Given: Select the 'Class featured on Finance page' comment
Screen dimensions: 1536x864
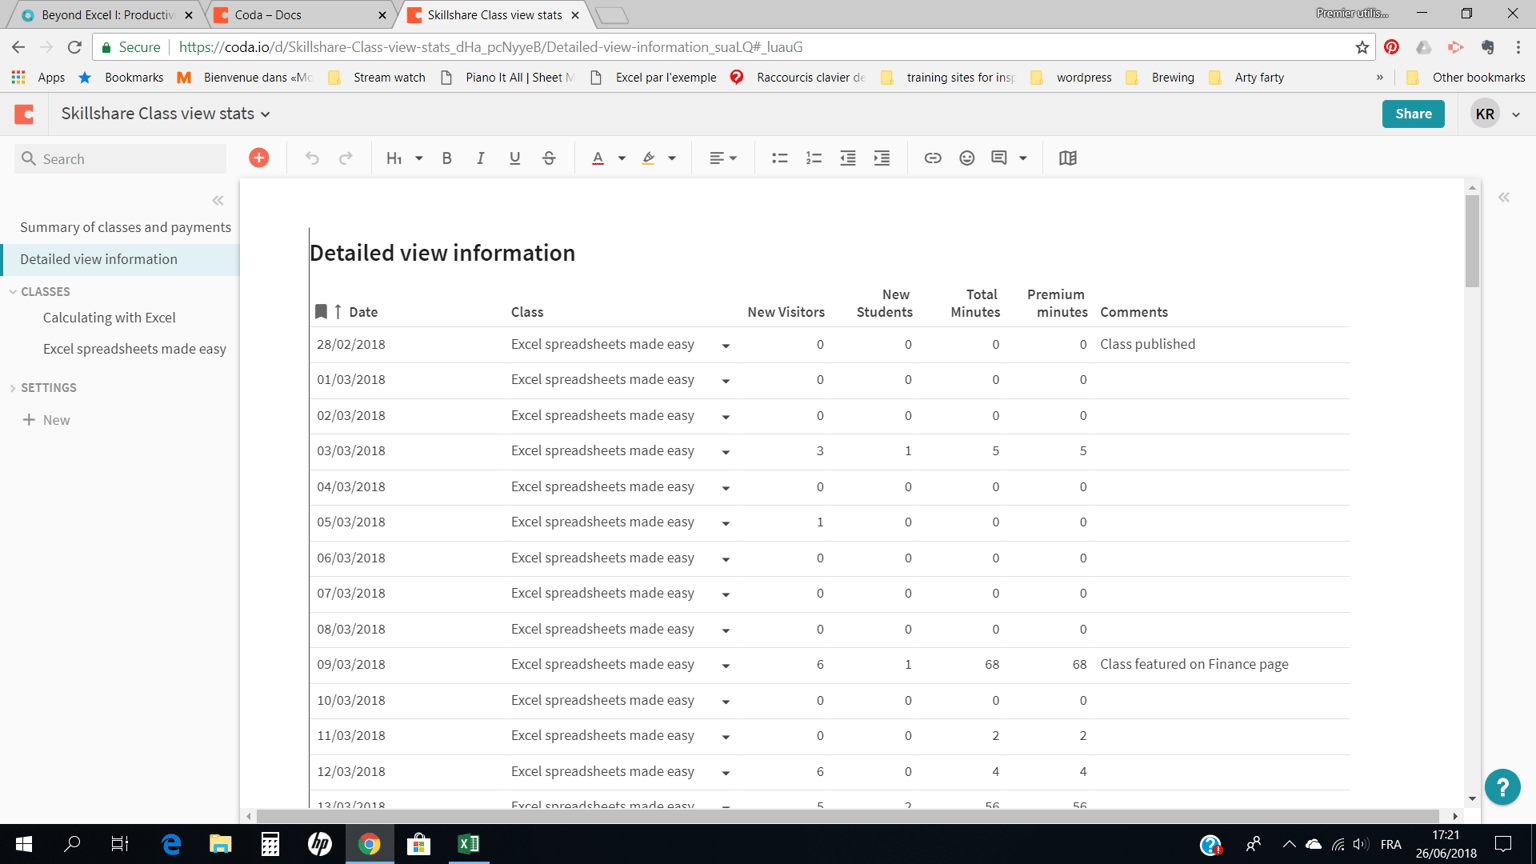Looking at the screenshot, I should point(1194,664).
